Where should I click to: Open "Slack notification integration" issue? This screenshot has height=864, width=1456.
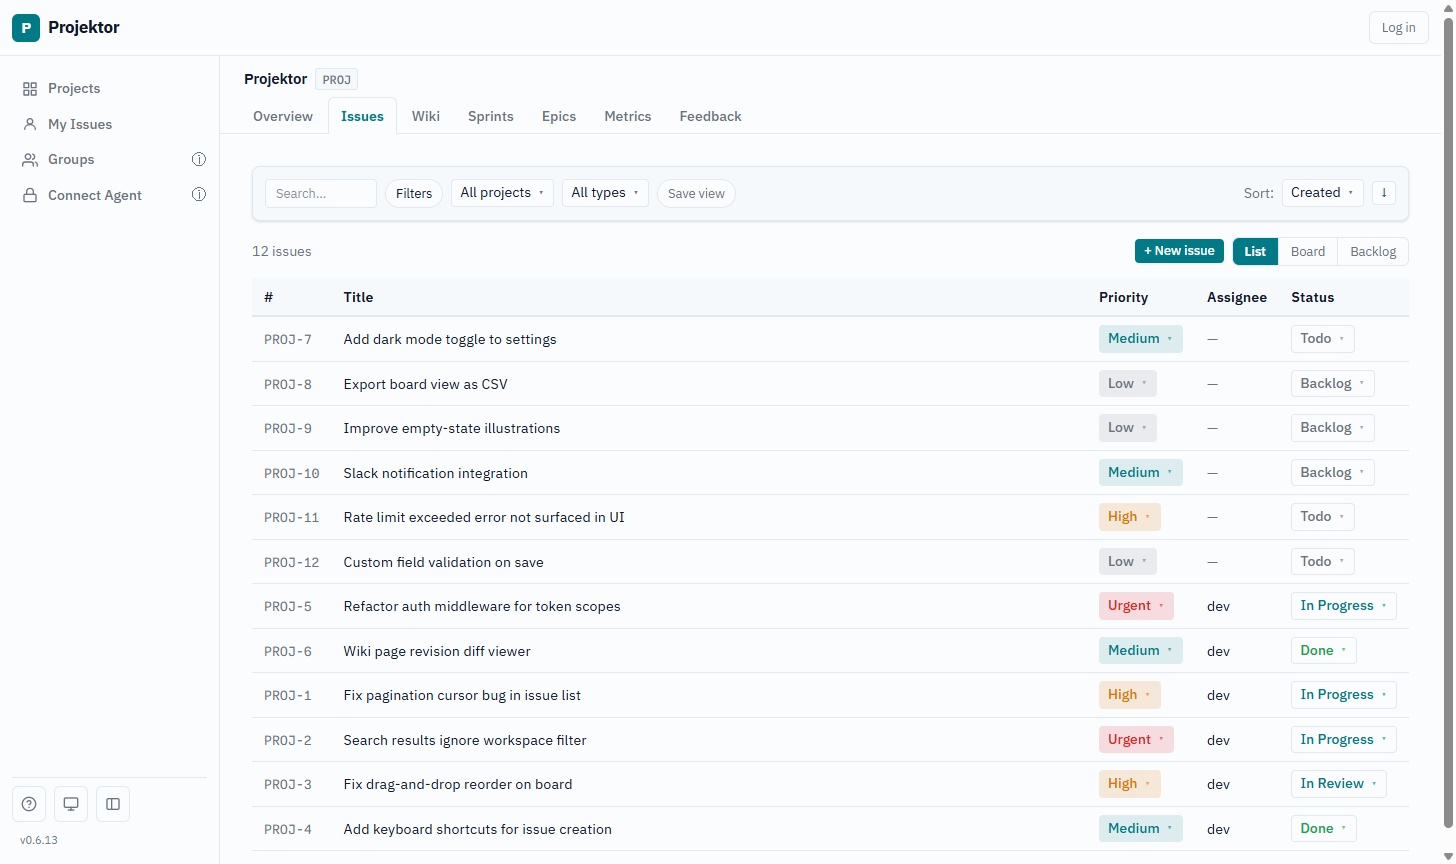436,473
